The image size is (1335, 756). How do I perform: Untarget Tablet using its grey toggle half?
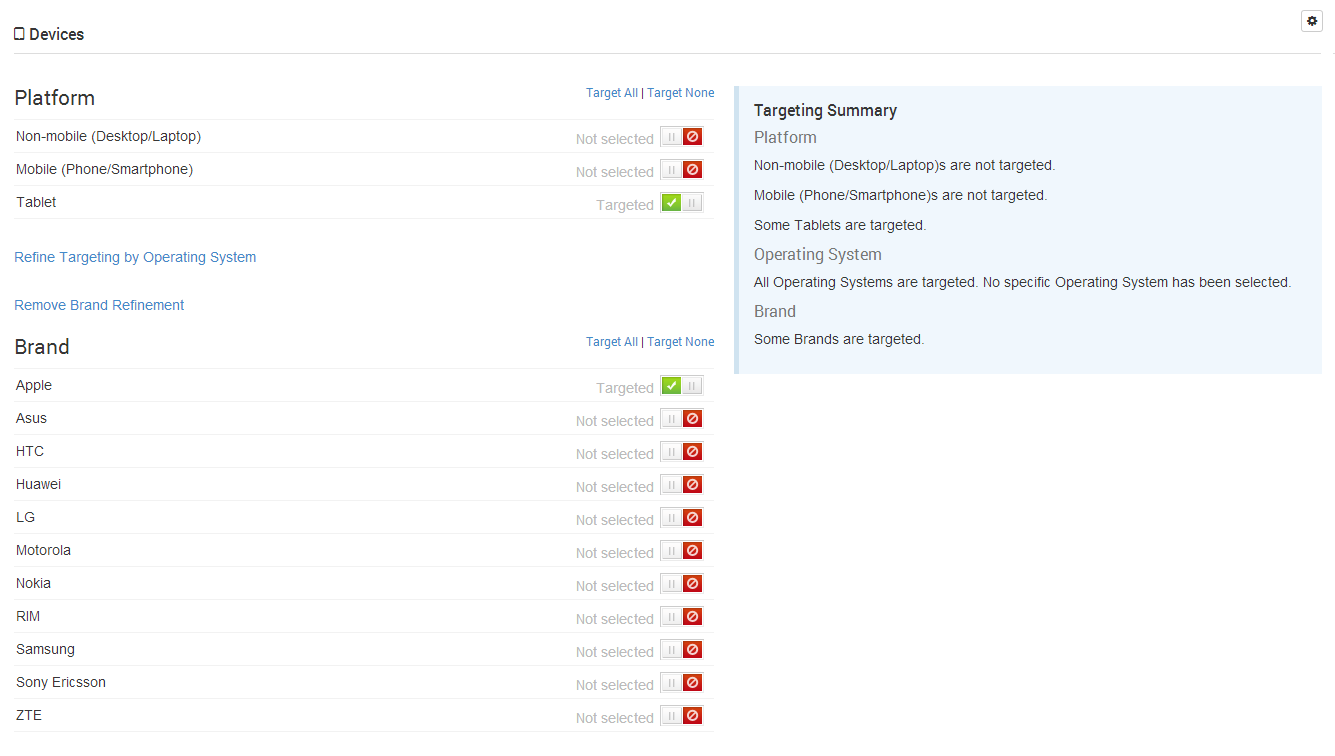pyautogui.click(x=692, y=203)
